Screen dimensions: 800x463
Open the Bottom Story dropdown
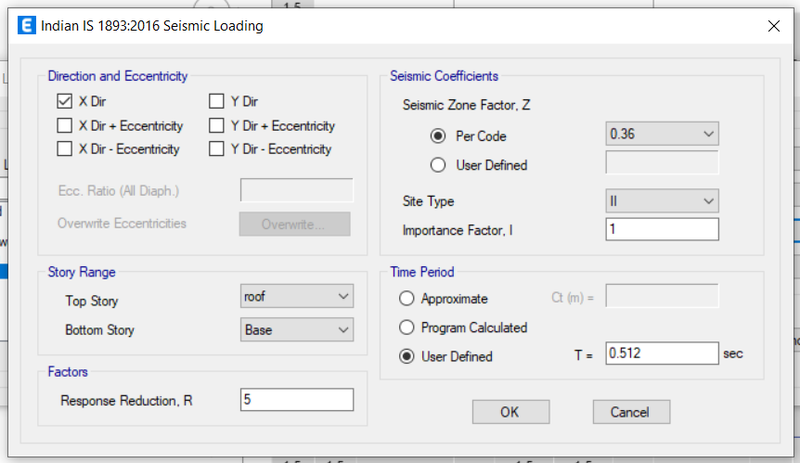pyautogui.click(x=297, y=330)
